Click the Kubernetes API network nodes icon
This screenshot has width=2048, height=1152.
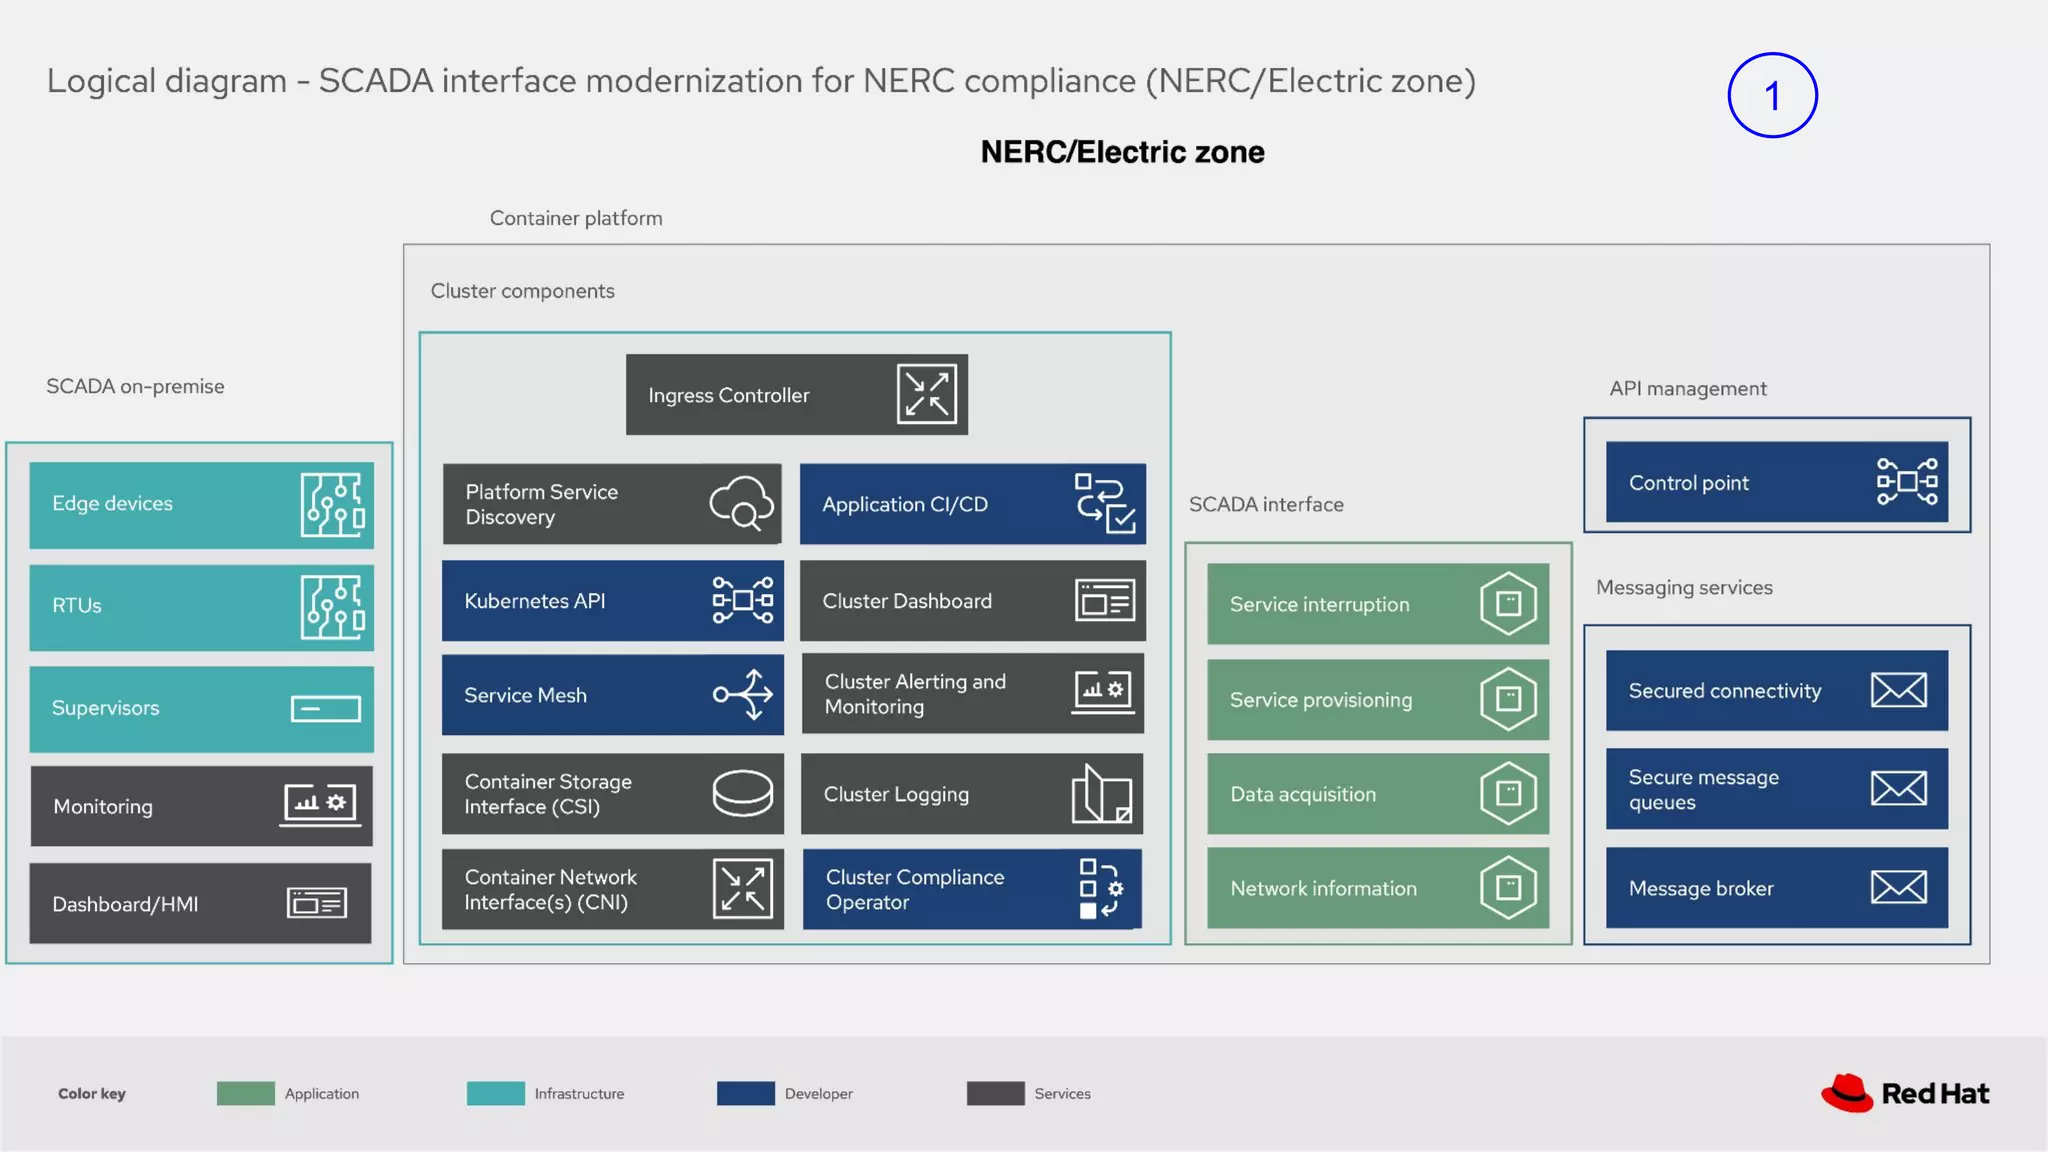(742, 600)
